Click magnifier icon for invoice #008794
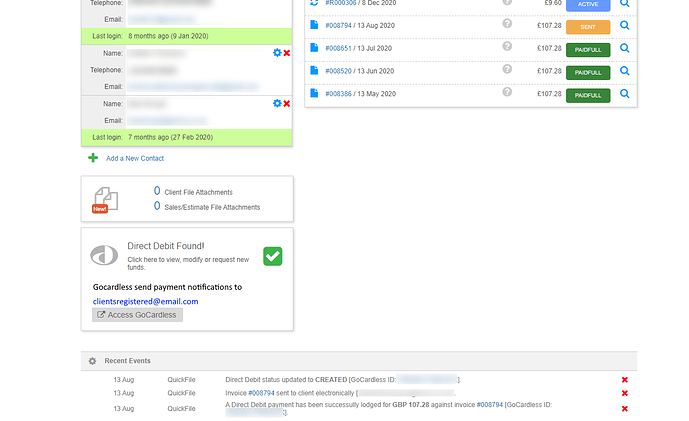 click(625, 25)
